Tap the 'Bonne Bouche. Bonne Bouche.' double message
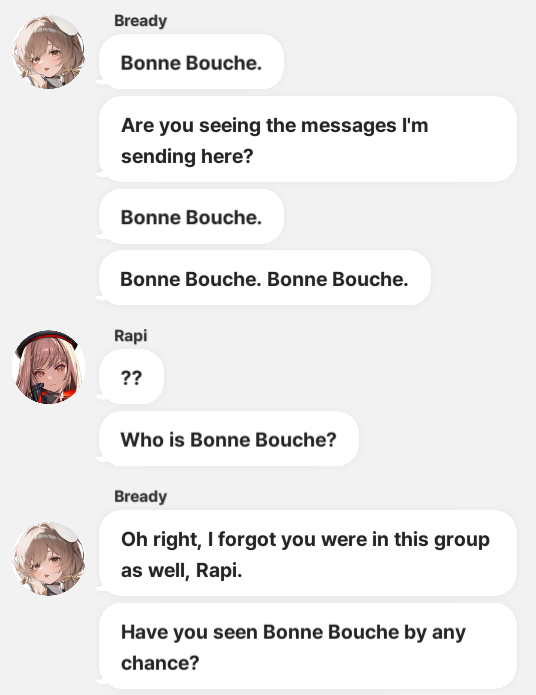This screenshot has height=695, width=536. 264,278
